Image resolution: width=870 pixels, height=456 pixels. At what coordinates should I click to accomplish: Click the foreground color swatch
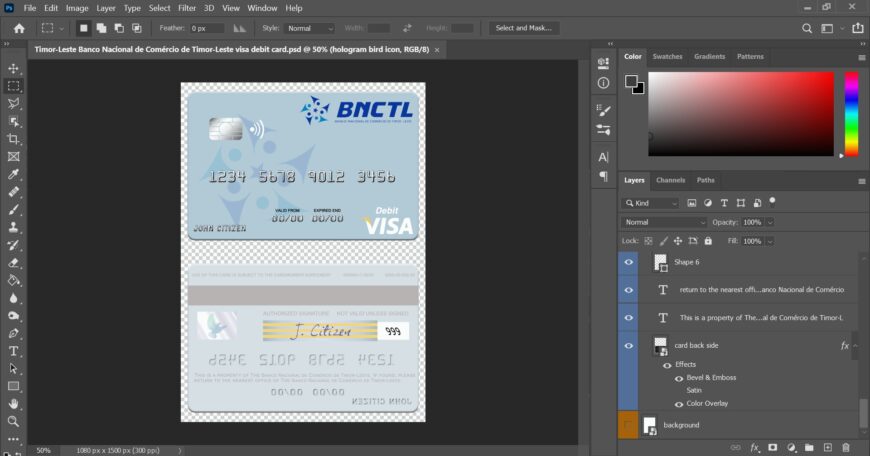tap(631, 82)
